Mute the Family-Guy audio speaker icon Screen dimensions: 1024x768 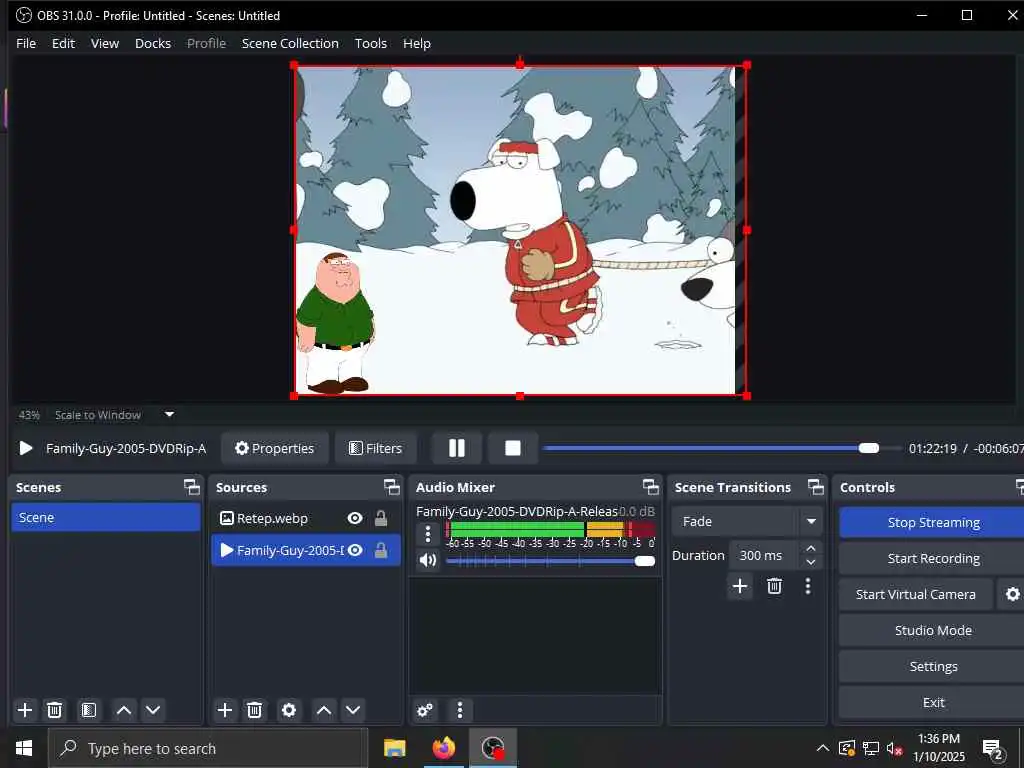click(428, 560)
